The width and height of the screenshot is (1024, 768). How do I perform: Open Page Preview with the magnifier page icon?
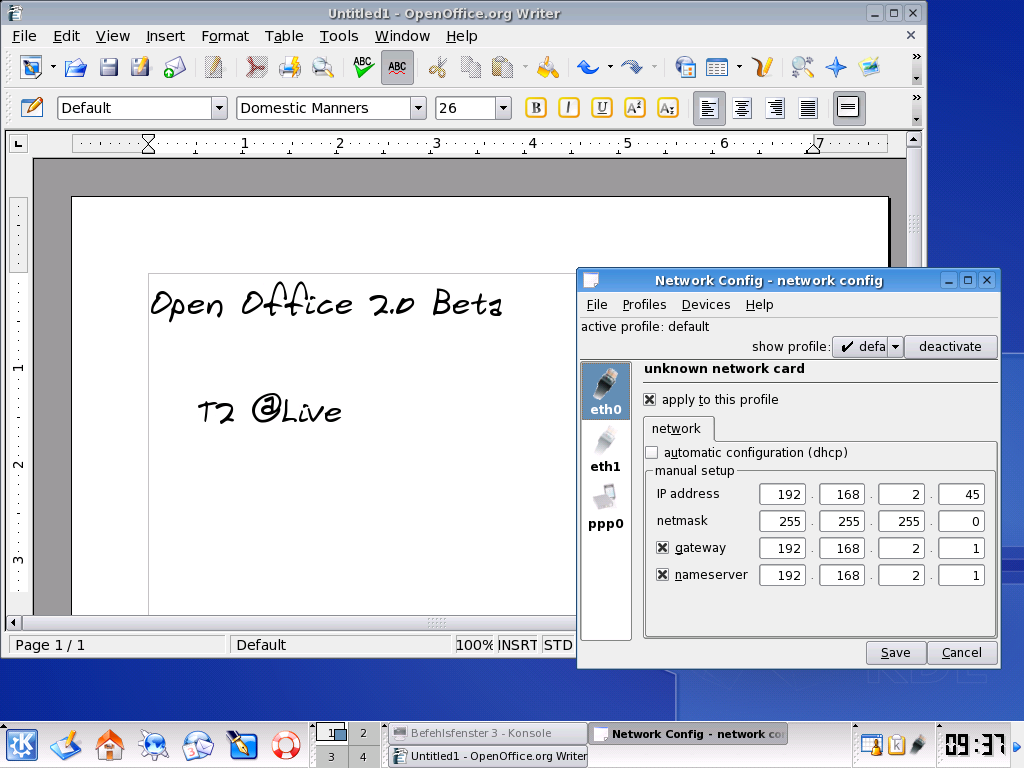point(323,67)
